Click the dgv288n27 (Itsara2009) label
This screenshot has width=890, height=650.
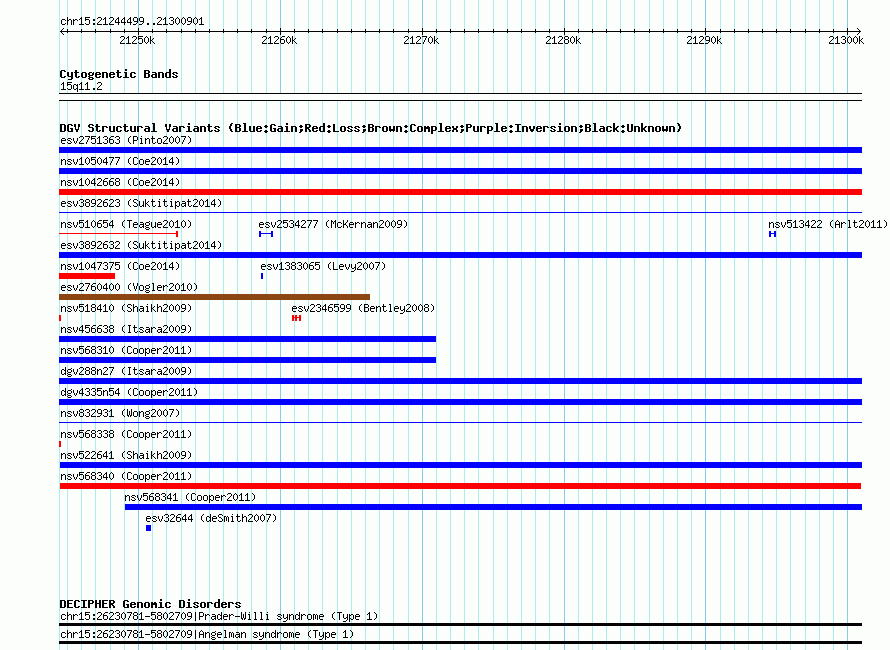(126, 371)
